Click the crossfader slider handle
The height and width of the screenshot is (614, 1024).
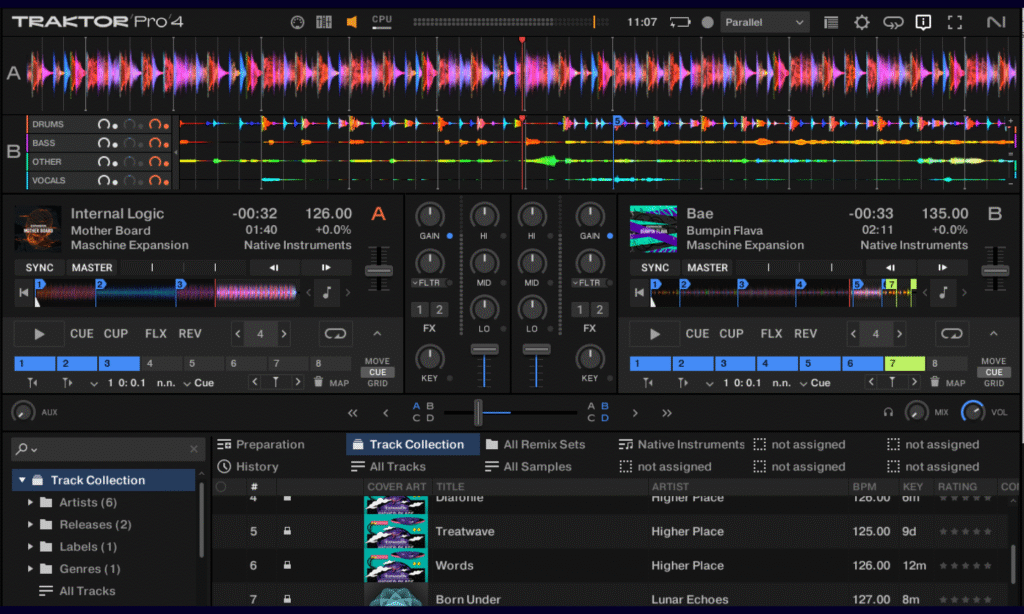coord(479,411)
